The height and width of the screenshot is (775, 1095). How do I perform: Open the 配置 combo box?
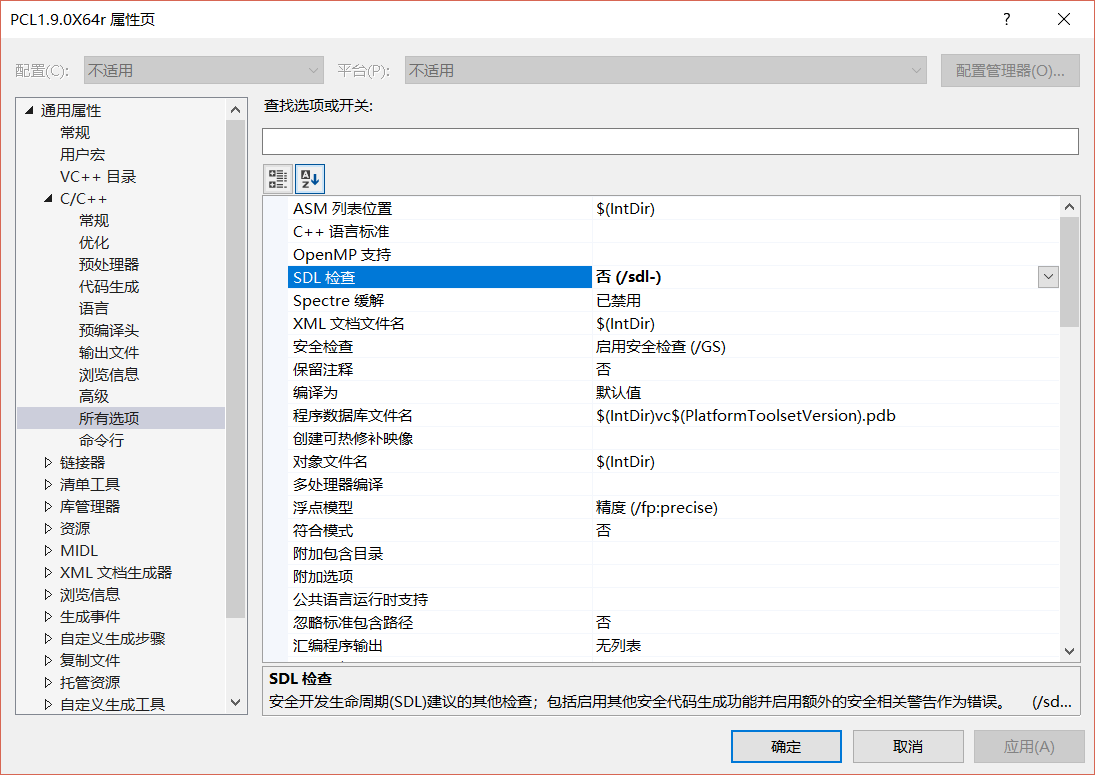204,71
